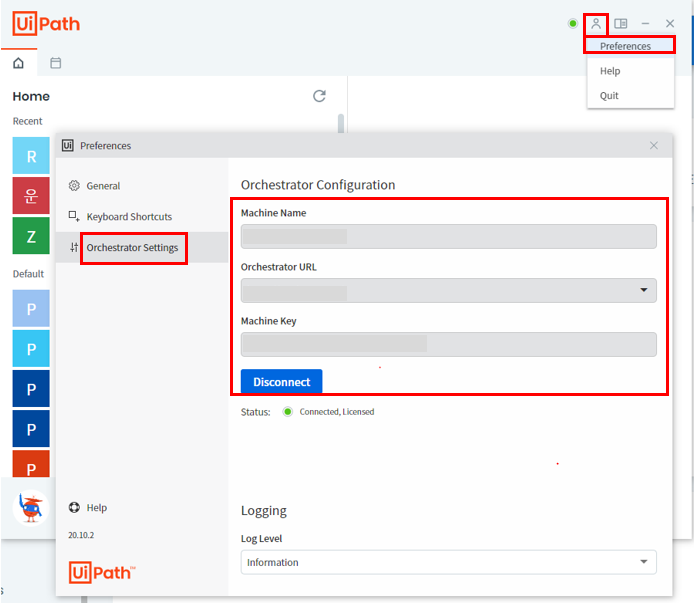Toggle the side panel layout icon

coord(622,24)
